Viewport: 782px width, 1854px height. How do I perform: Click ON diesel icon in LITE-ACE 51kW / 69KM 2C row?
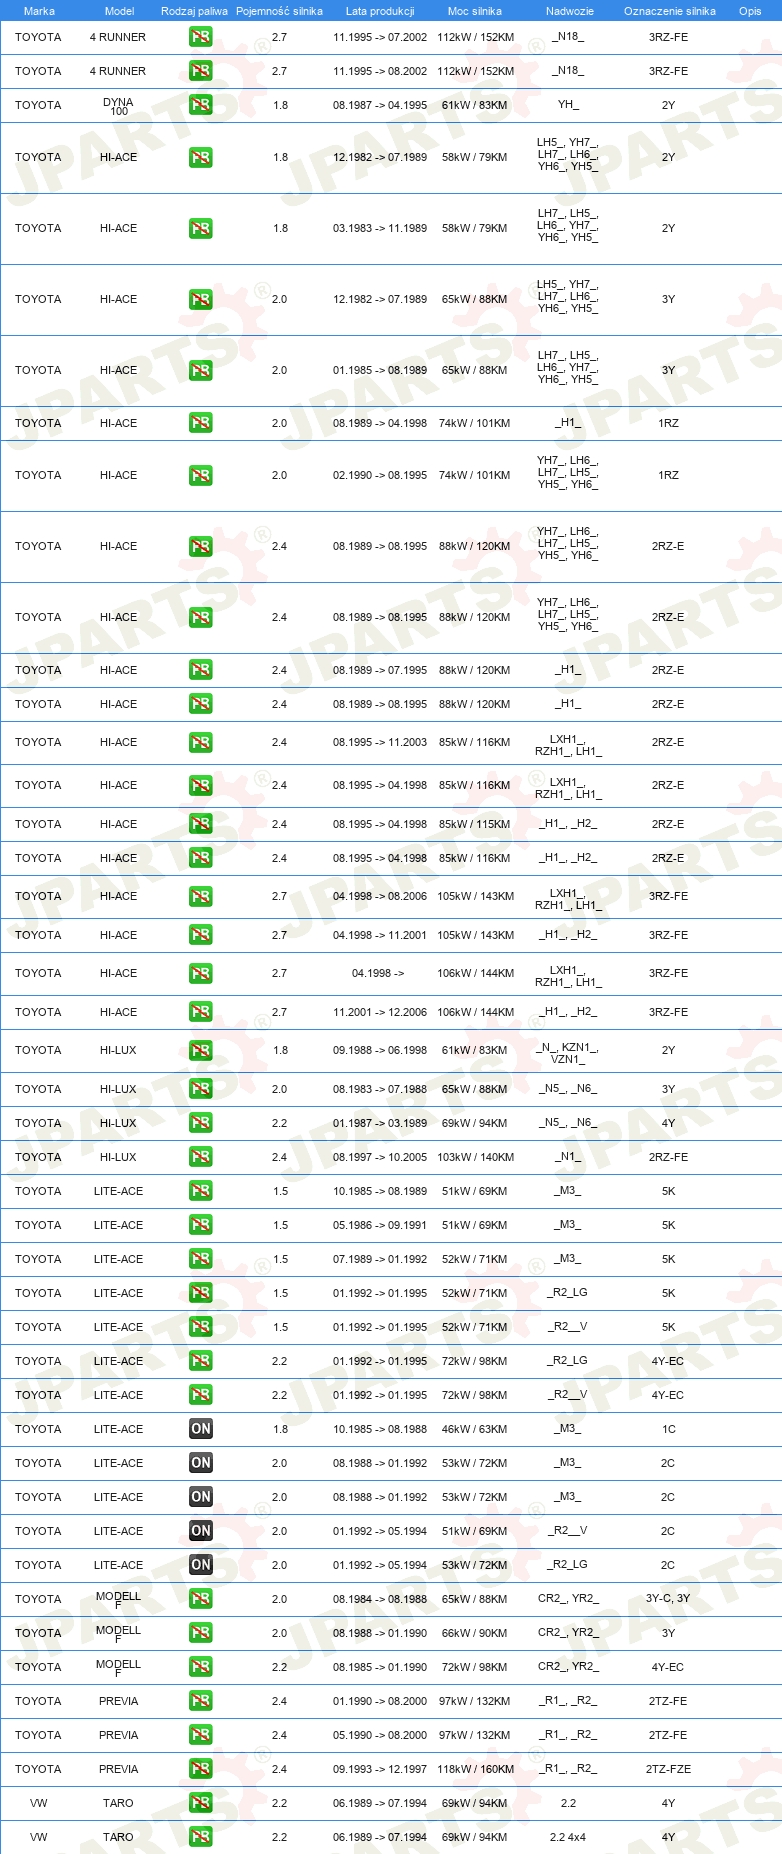[201, 1531]
